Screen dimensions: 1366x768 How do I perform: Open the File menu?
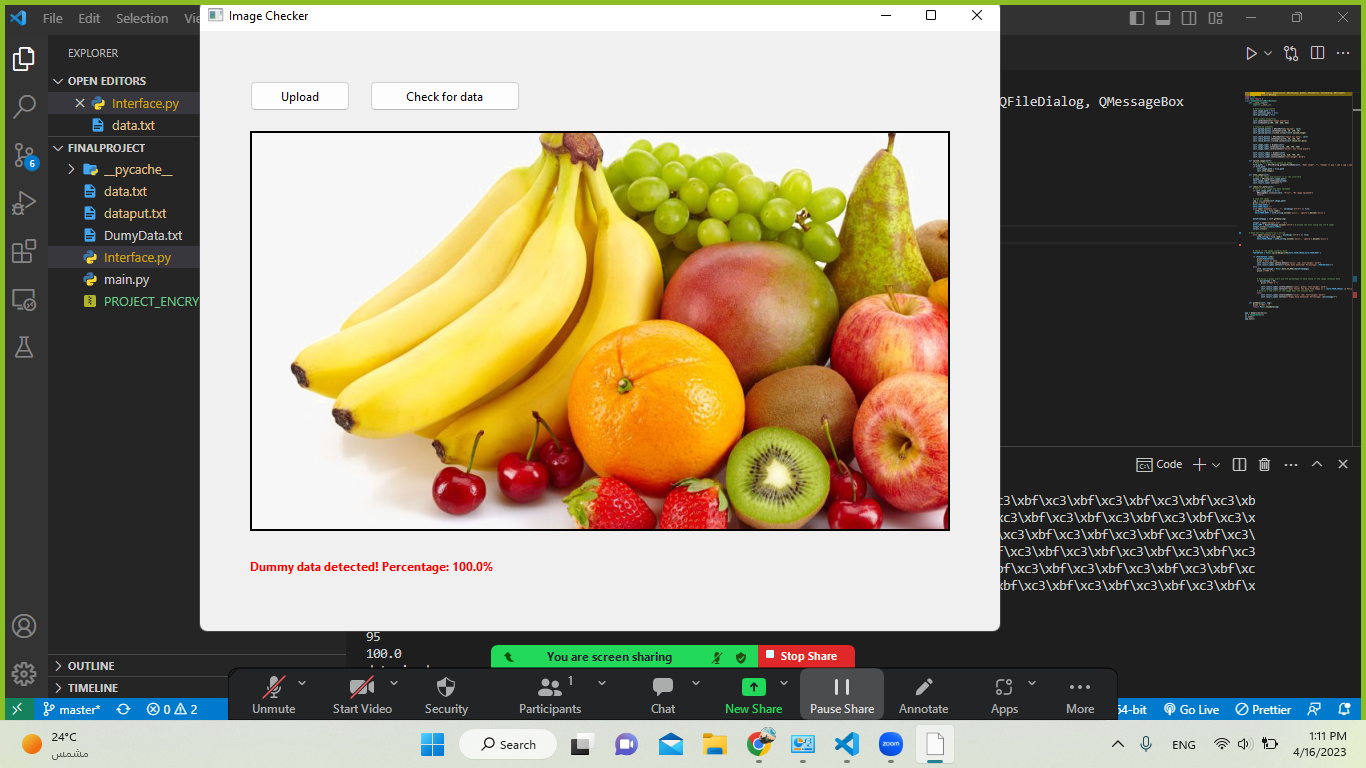coord(52,17)
